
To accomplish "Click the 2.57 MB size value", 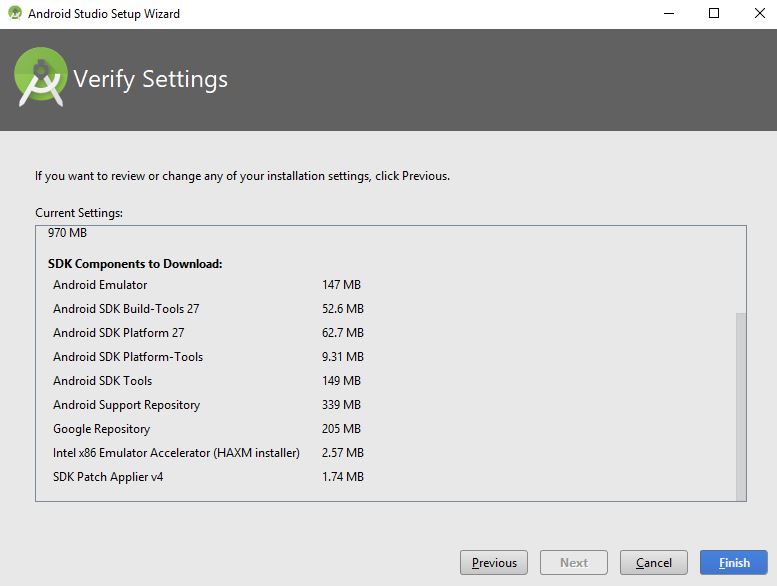I will click(343, 453).
